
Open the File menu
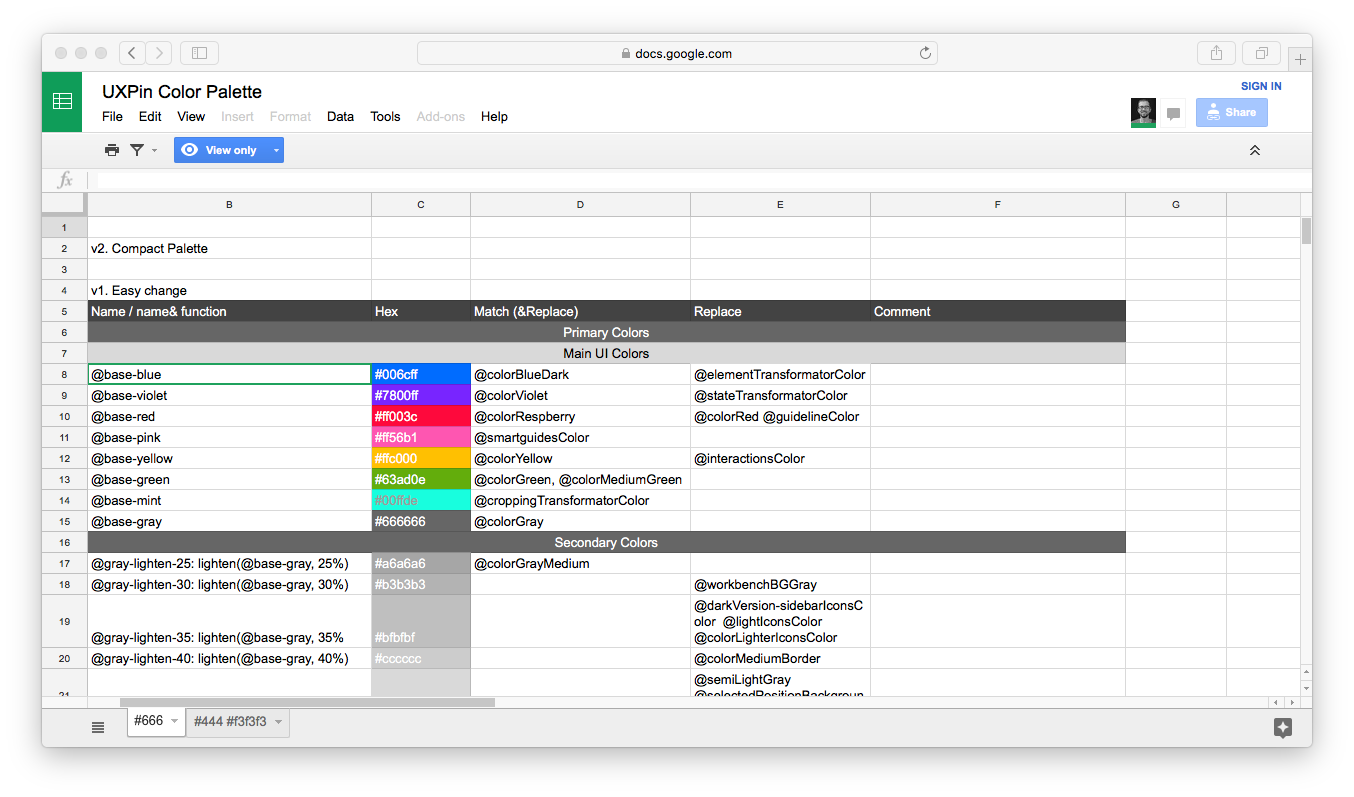point(113,116)
